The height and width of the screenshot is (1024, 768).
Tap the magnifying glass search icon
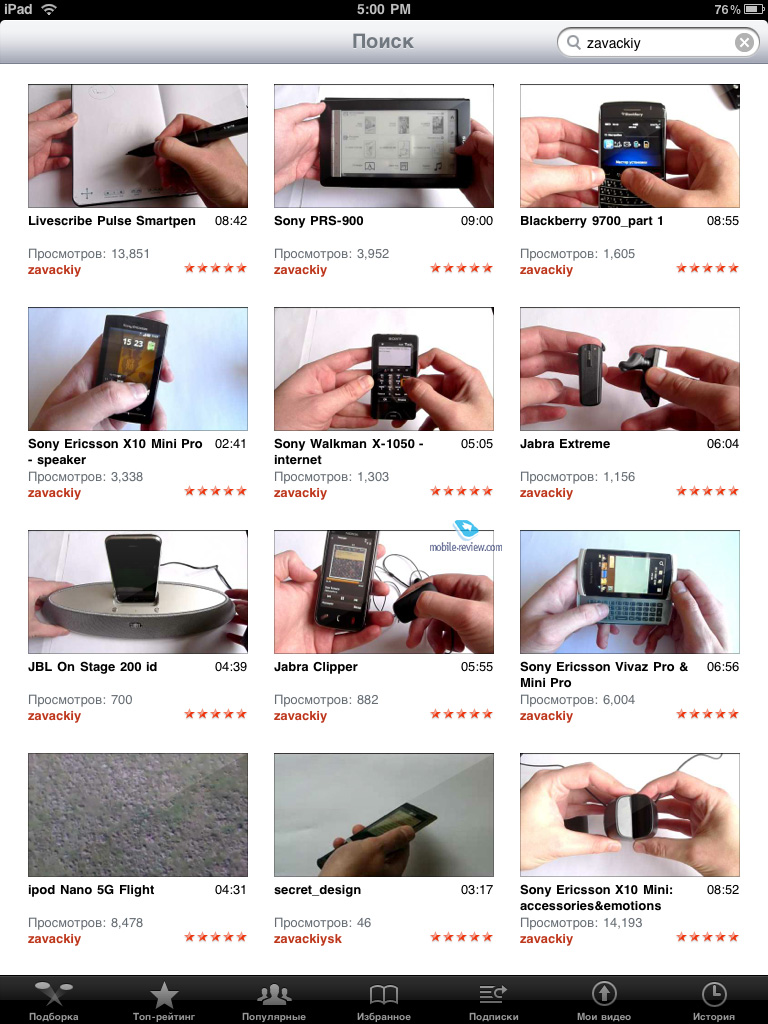(x=573, y=42)
